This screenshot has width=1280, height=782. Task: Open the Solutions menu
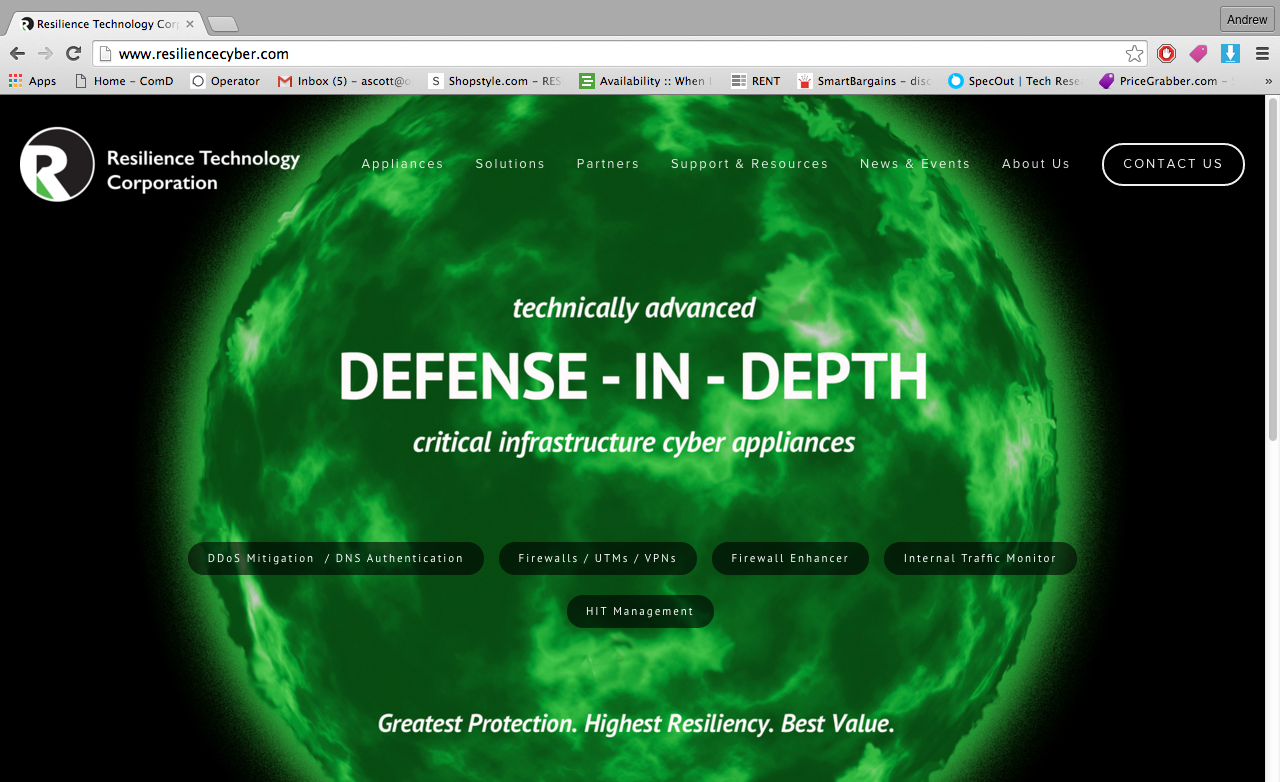pyautogui.click(x=510, y=164)
